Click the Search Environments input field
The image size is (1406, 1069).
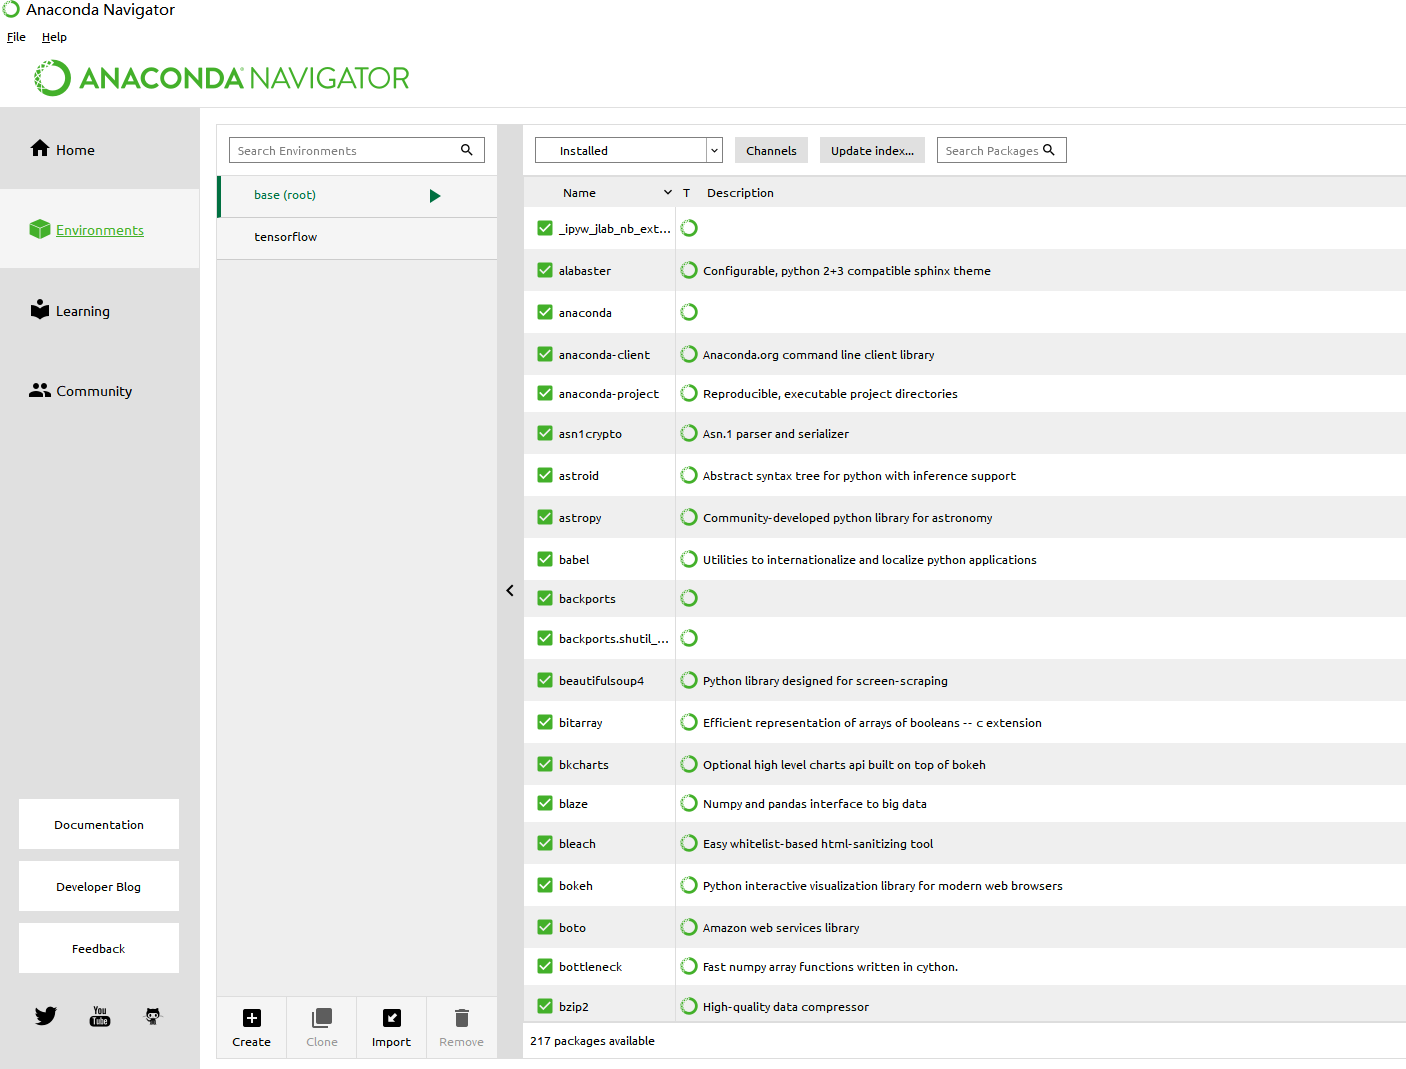click(x=357, y=150)
